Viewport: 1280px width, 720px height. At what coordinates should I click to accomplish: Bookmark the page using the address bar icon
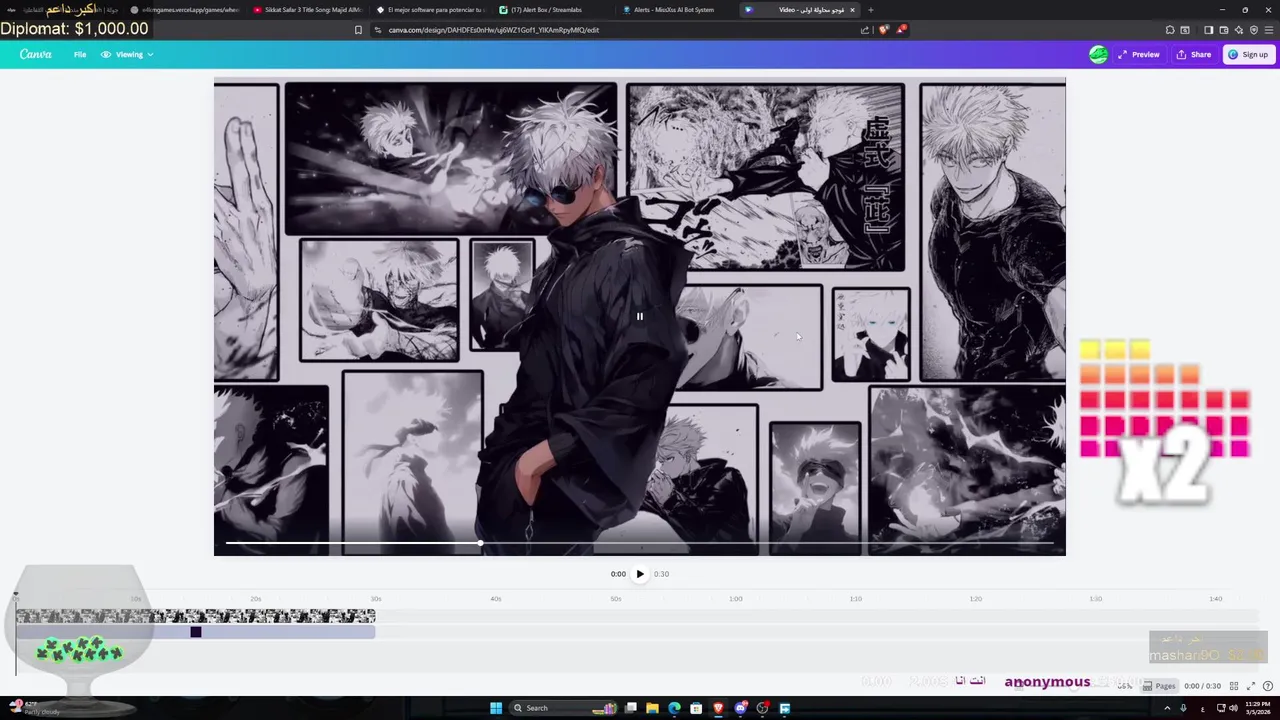tap(358, 30)
